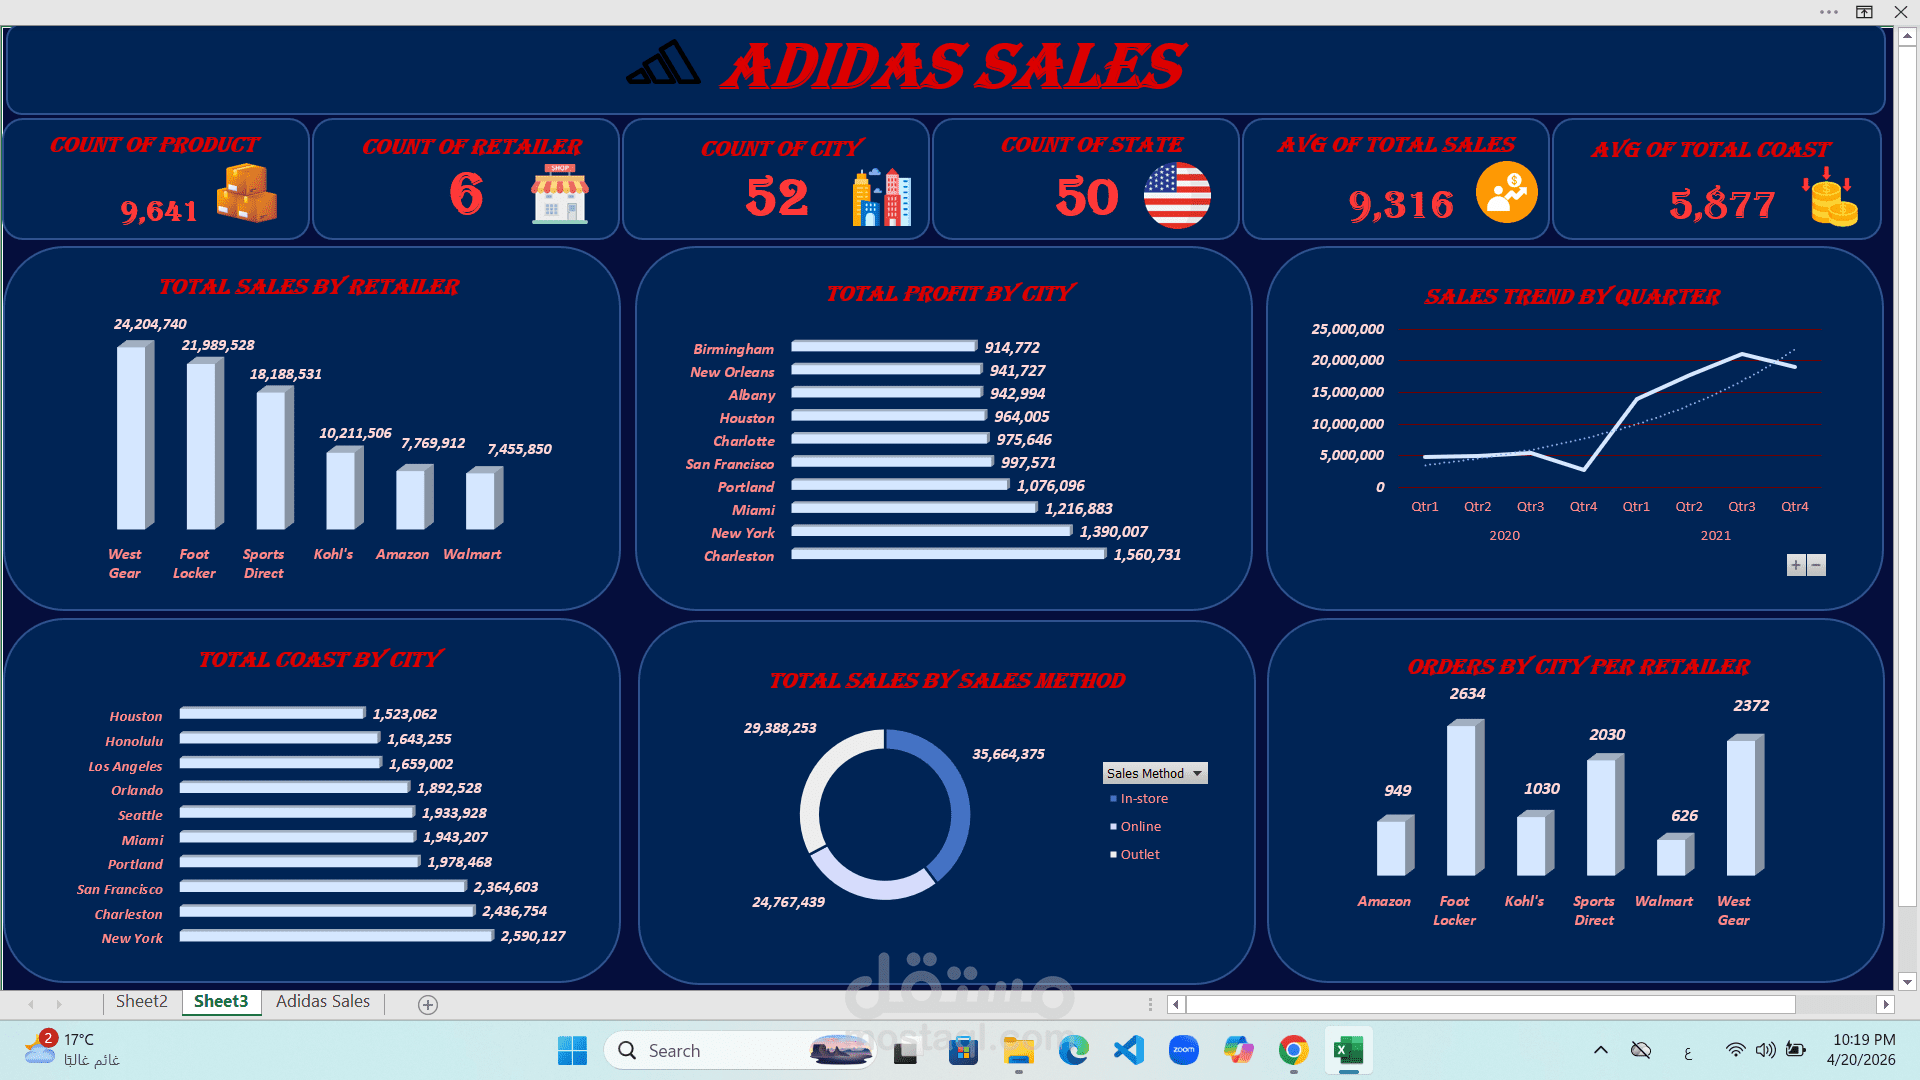Click the city buildings icon
Screen dimensions: 1920x1080
[881, 197]
